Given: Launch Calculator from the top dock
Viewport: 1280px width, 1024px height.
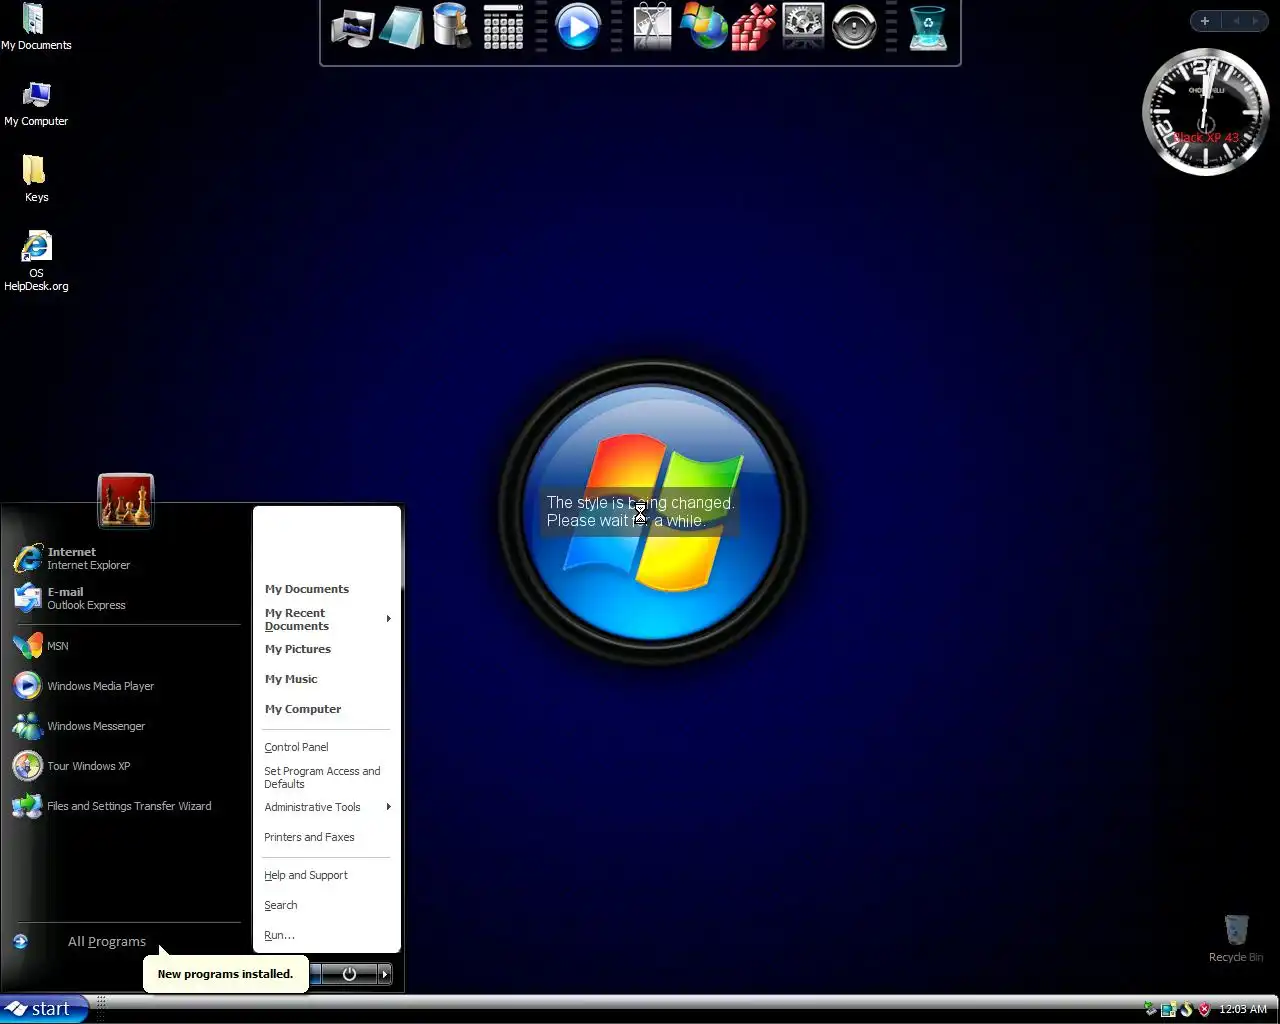Looking at the screenshot, I should [503, 27].
